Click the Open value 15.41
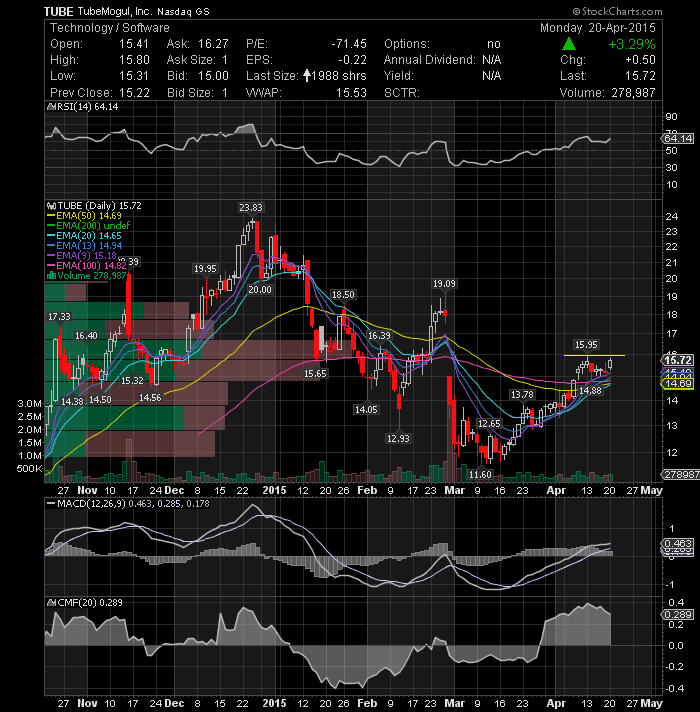 [x=134, y=44]
